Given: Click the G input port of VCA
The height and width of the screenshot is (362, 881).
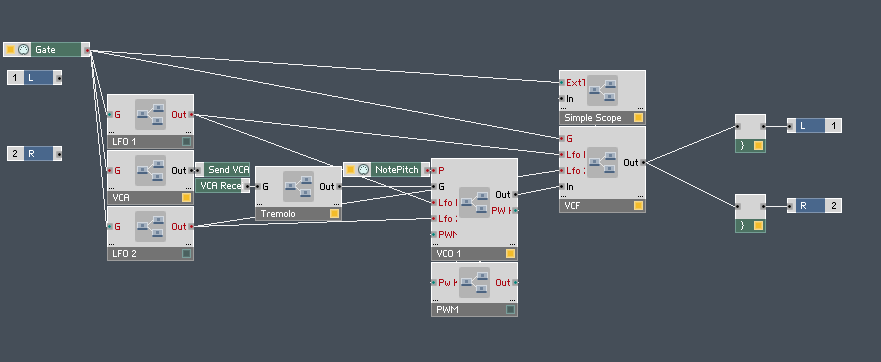Looking at the screenshot, I should [x=110, y=170].
